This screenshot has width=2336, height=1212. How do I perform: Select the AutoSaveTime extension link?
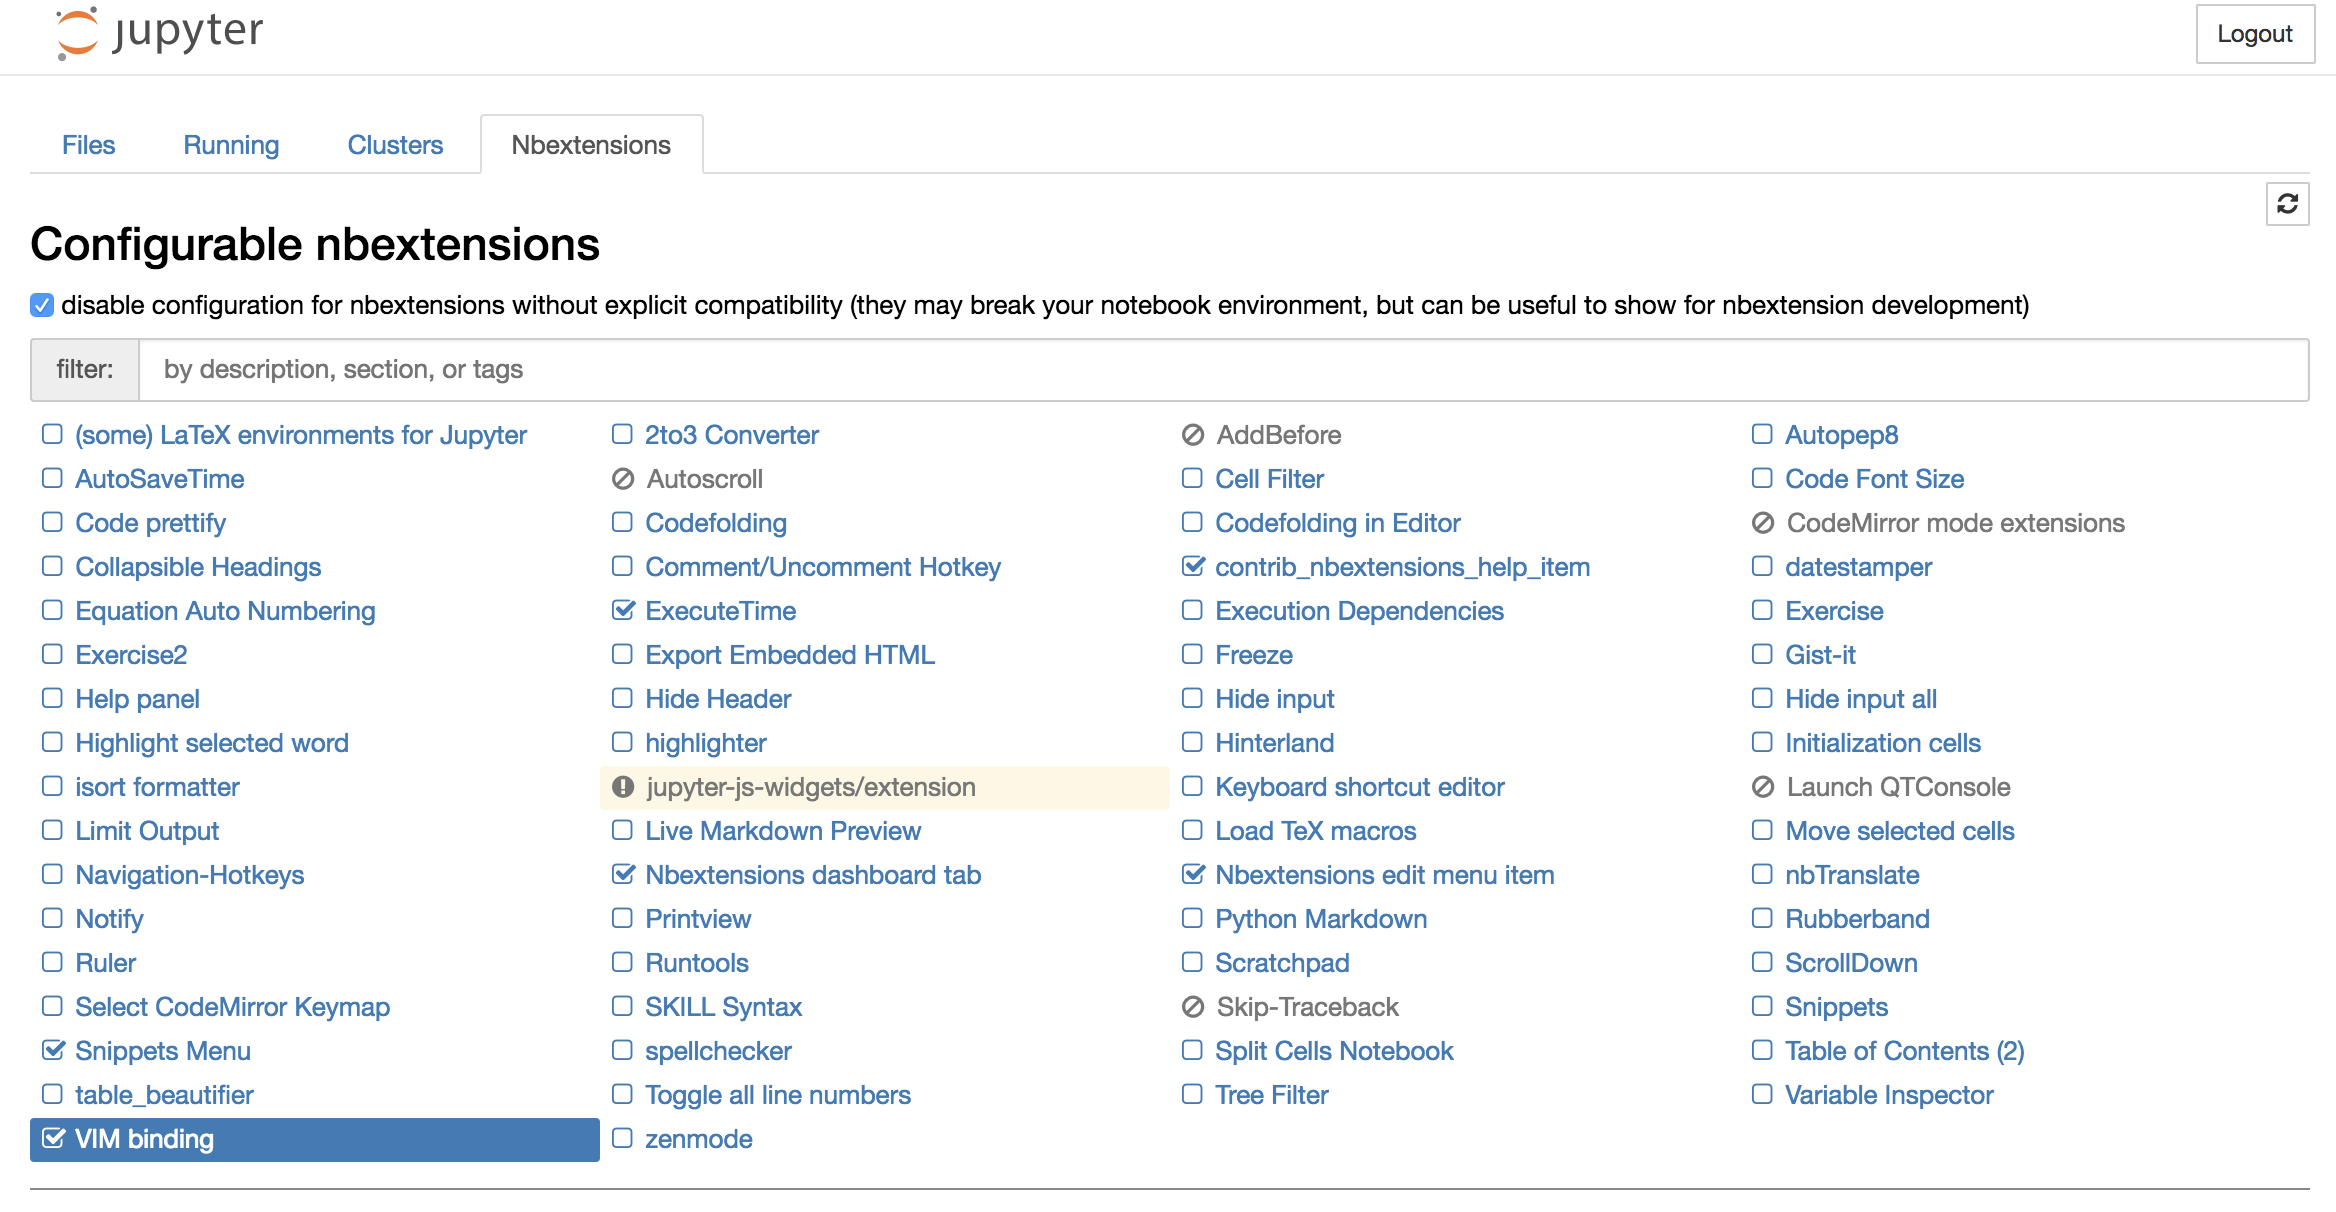160,479
